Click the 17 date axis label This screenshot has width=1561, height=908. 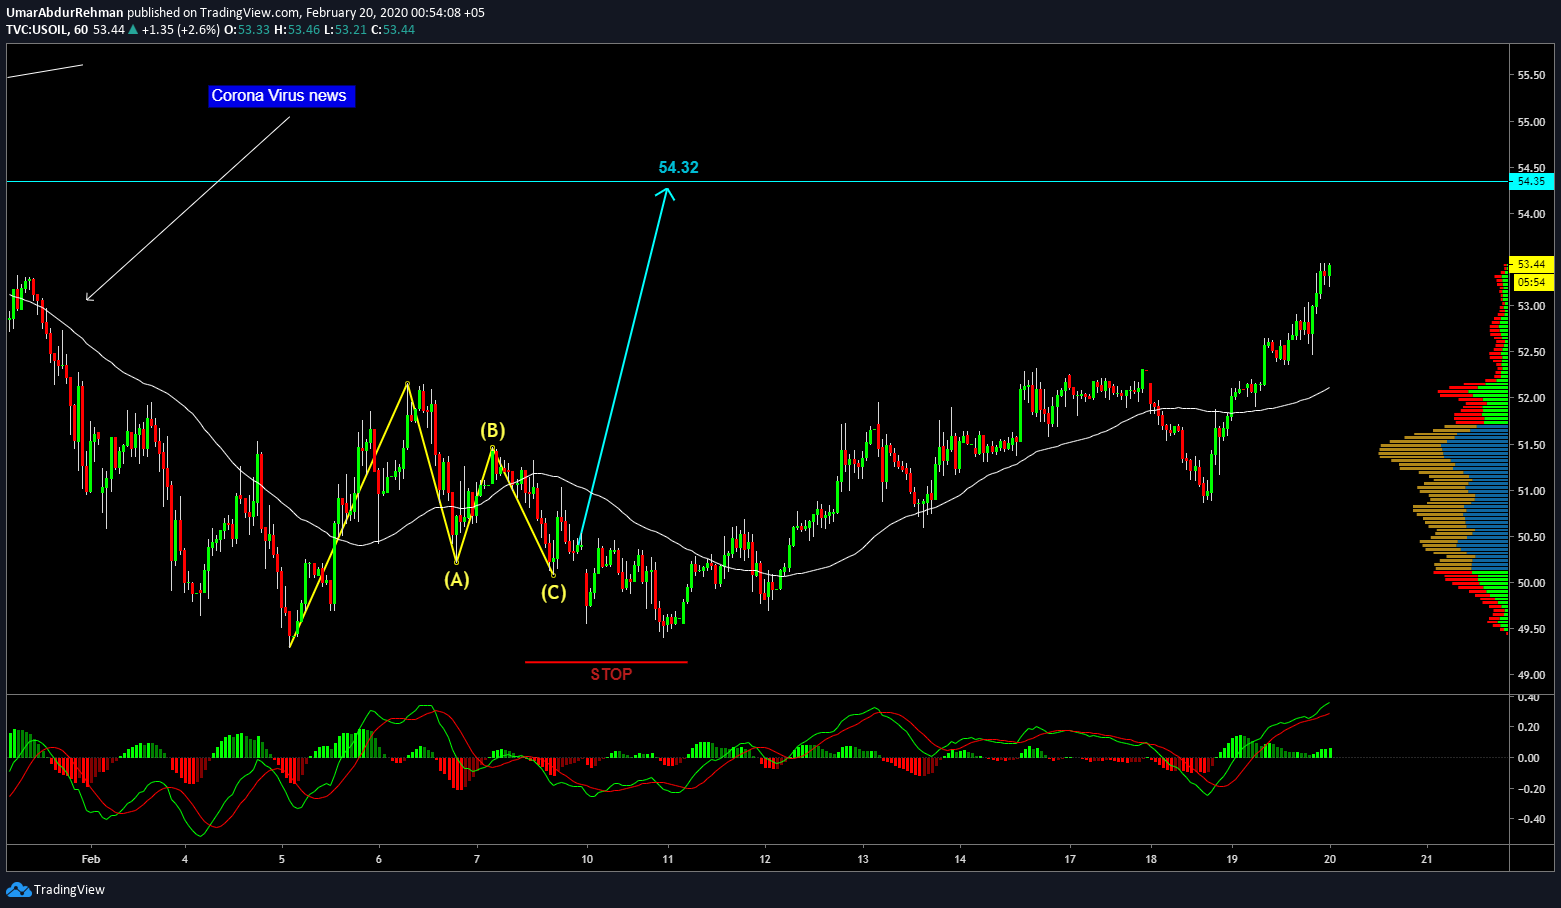(x=1070, y=859)
